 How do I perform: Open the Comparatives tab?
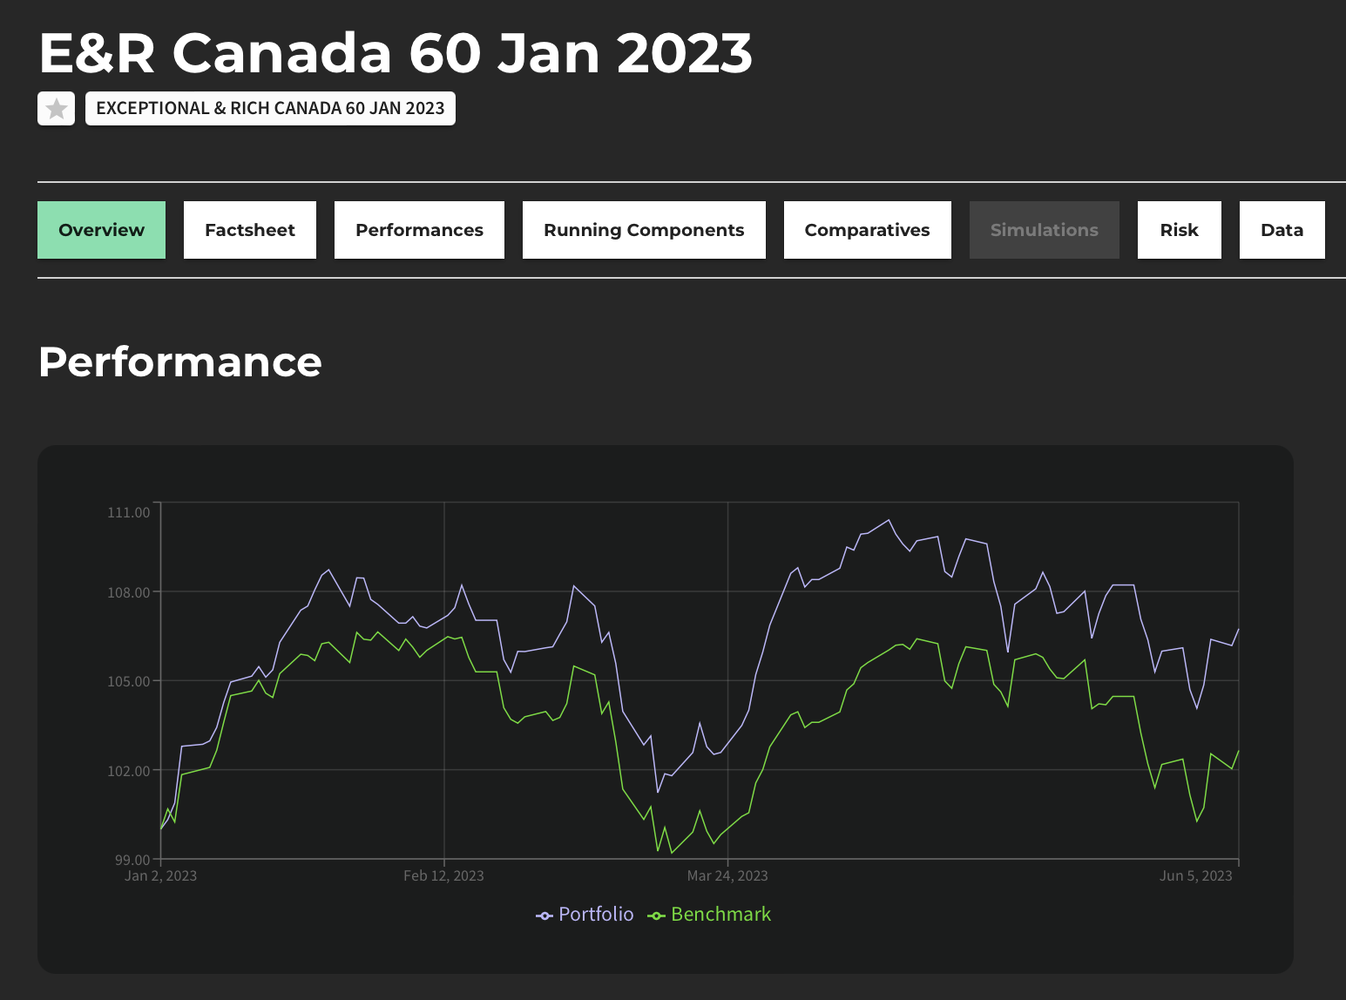click(867, 230)
